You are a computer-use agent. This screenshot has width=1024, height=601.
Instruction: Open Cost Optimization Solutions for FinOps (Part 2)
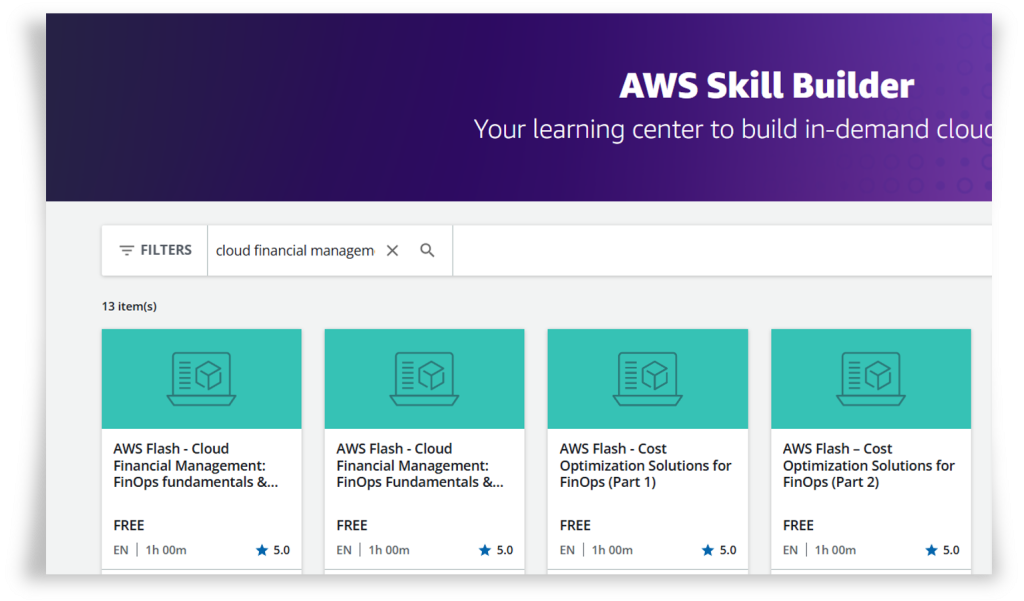[868, 466]
